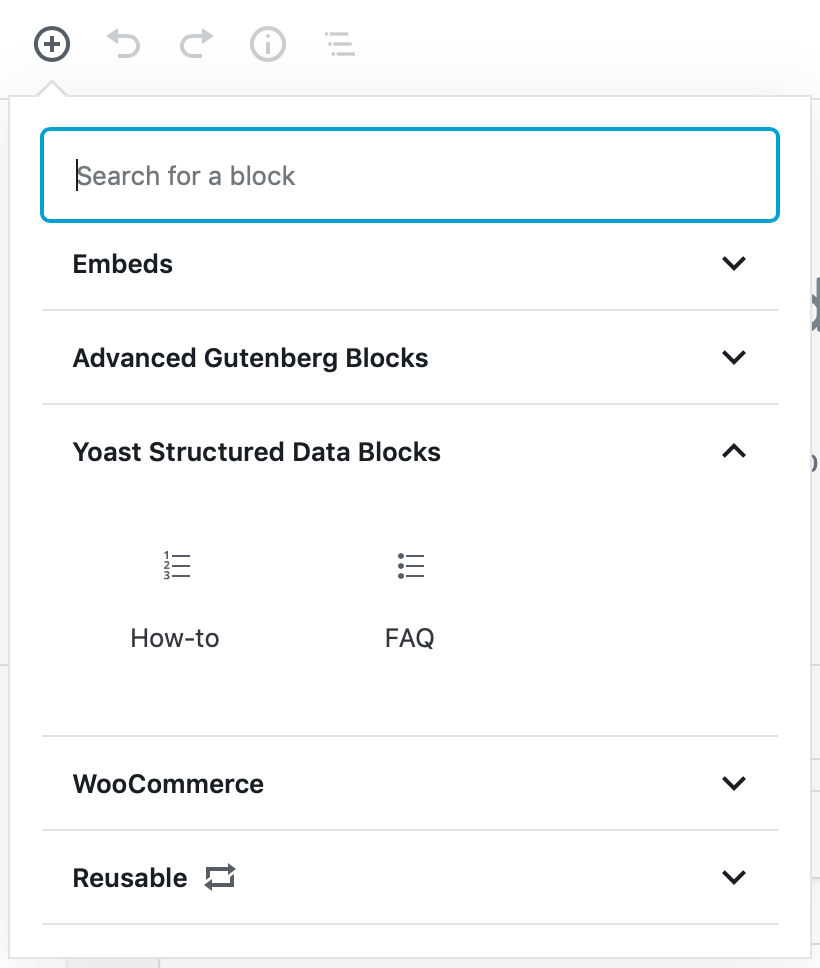Click the WooCommerce category heading
This screenshot has width=820, height=968.
[x=168, y=784]
